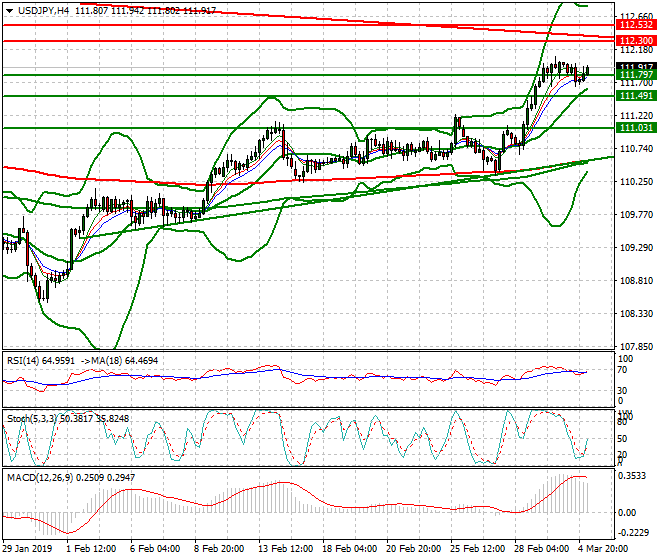The image size is (660, 560).
Task: Click the 108.330 price axis value
Action: click(x=636, y=314)
